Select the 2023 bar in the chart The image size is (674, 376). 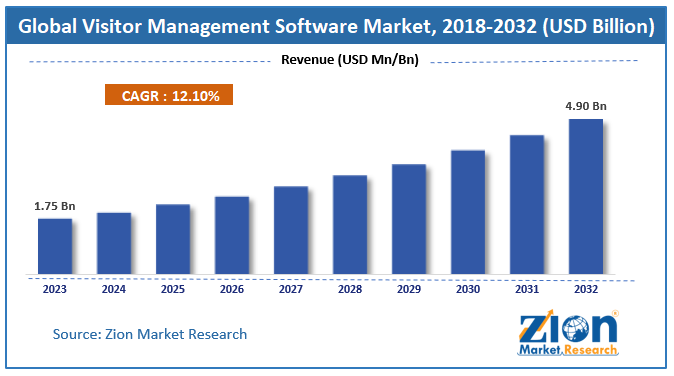tap(55, 246)
